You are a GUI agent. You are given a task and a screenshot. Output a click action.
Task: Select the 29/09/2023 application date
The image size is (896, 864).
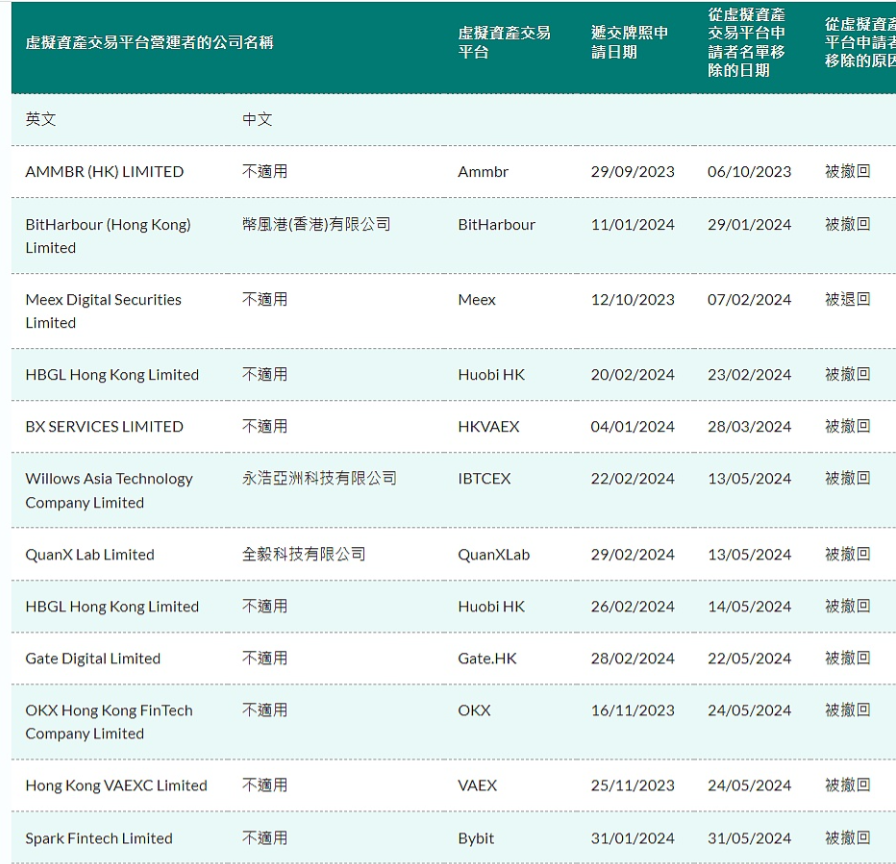632,172
